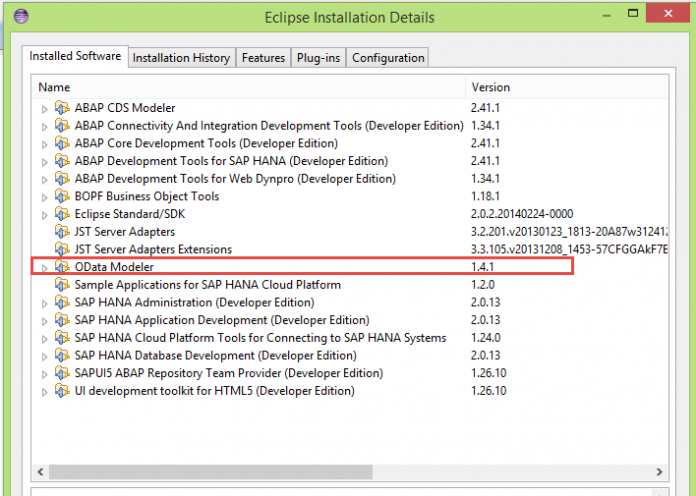The width and height of the screenshot is (696, 496).
Task: Switch to the Configuration tab
Action: [x=388, y=58]
